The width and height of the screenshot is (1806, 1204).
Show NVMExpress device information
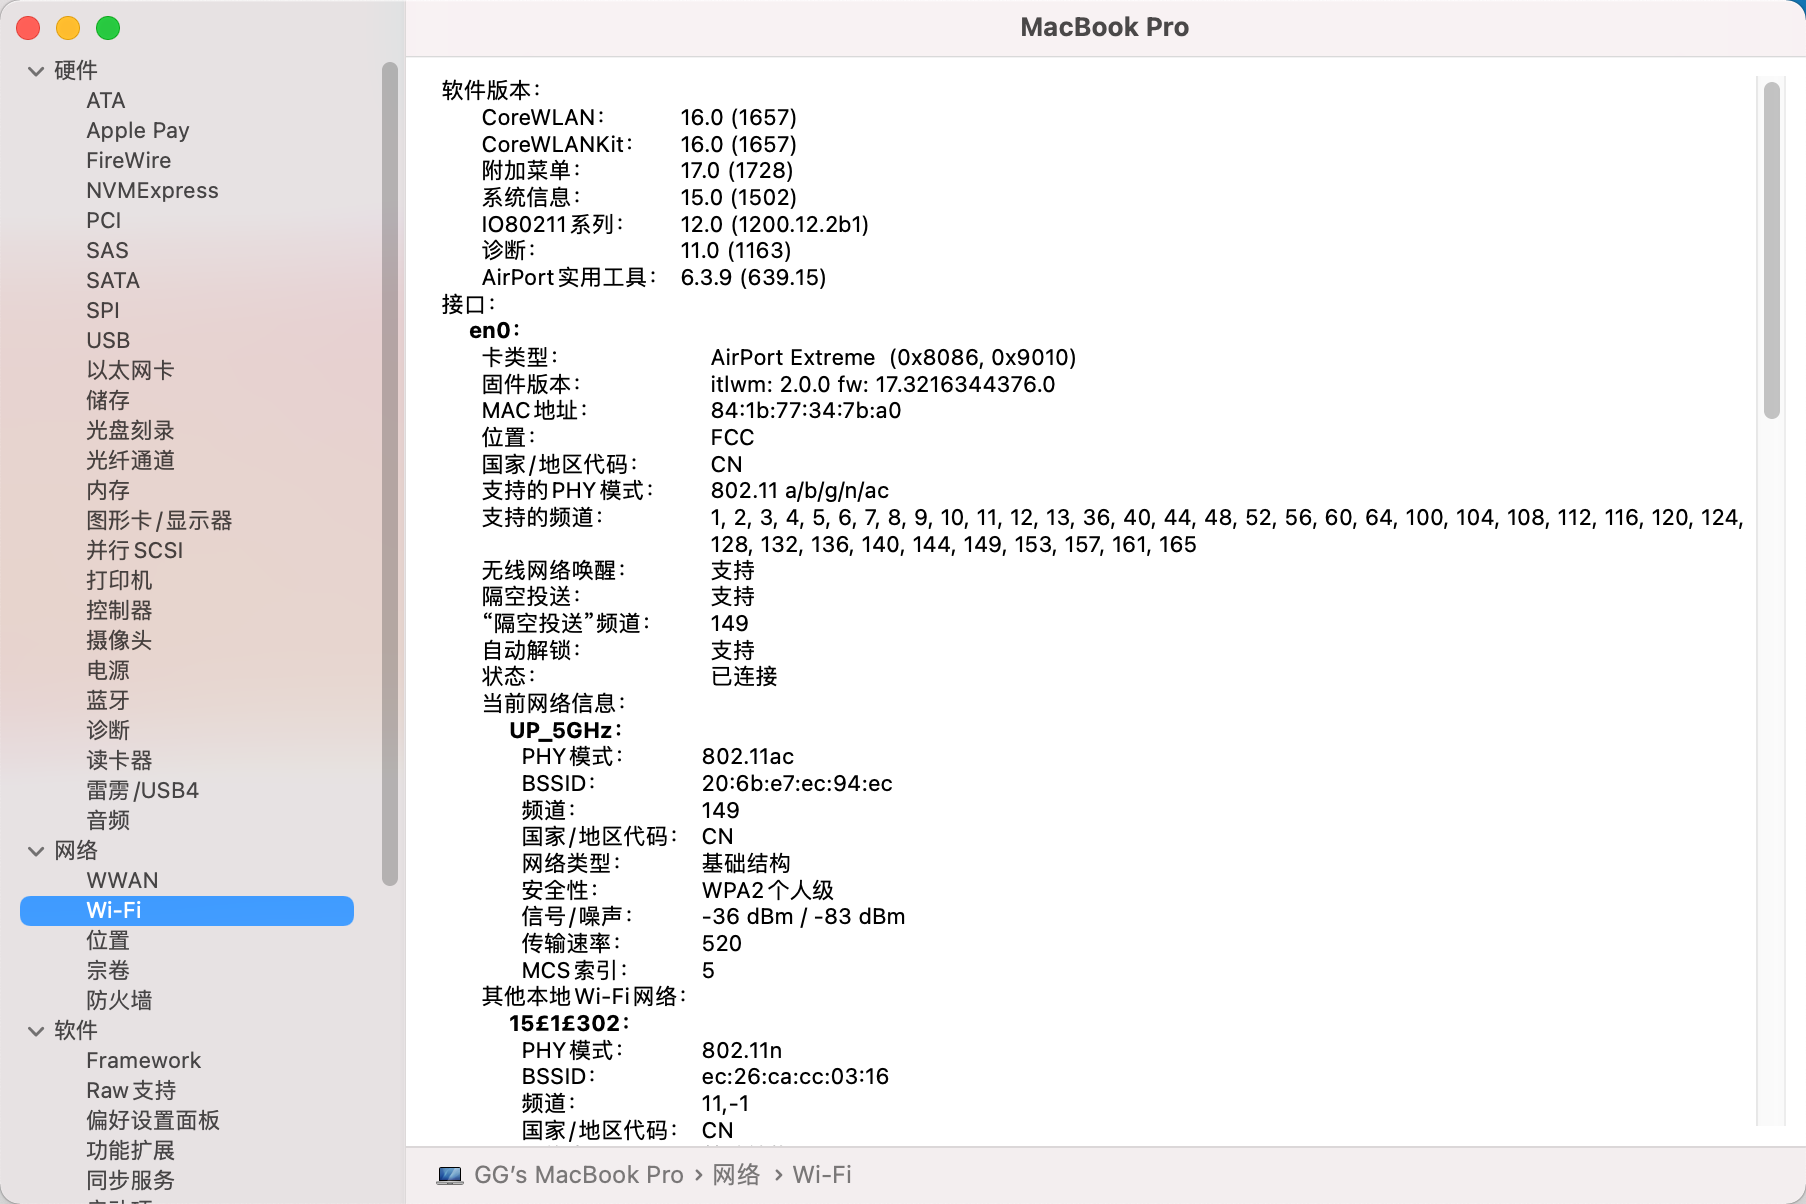(x=152, y=191)
